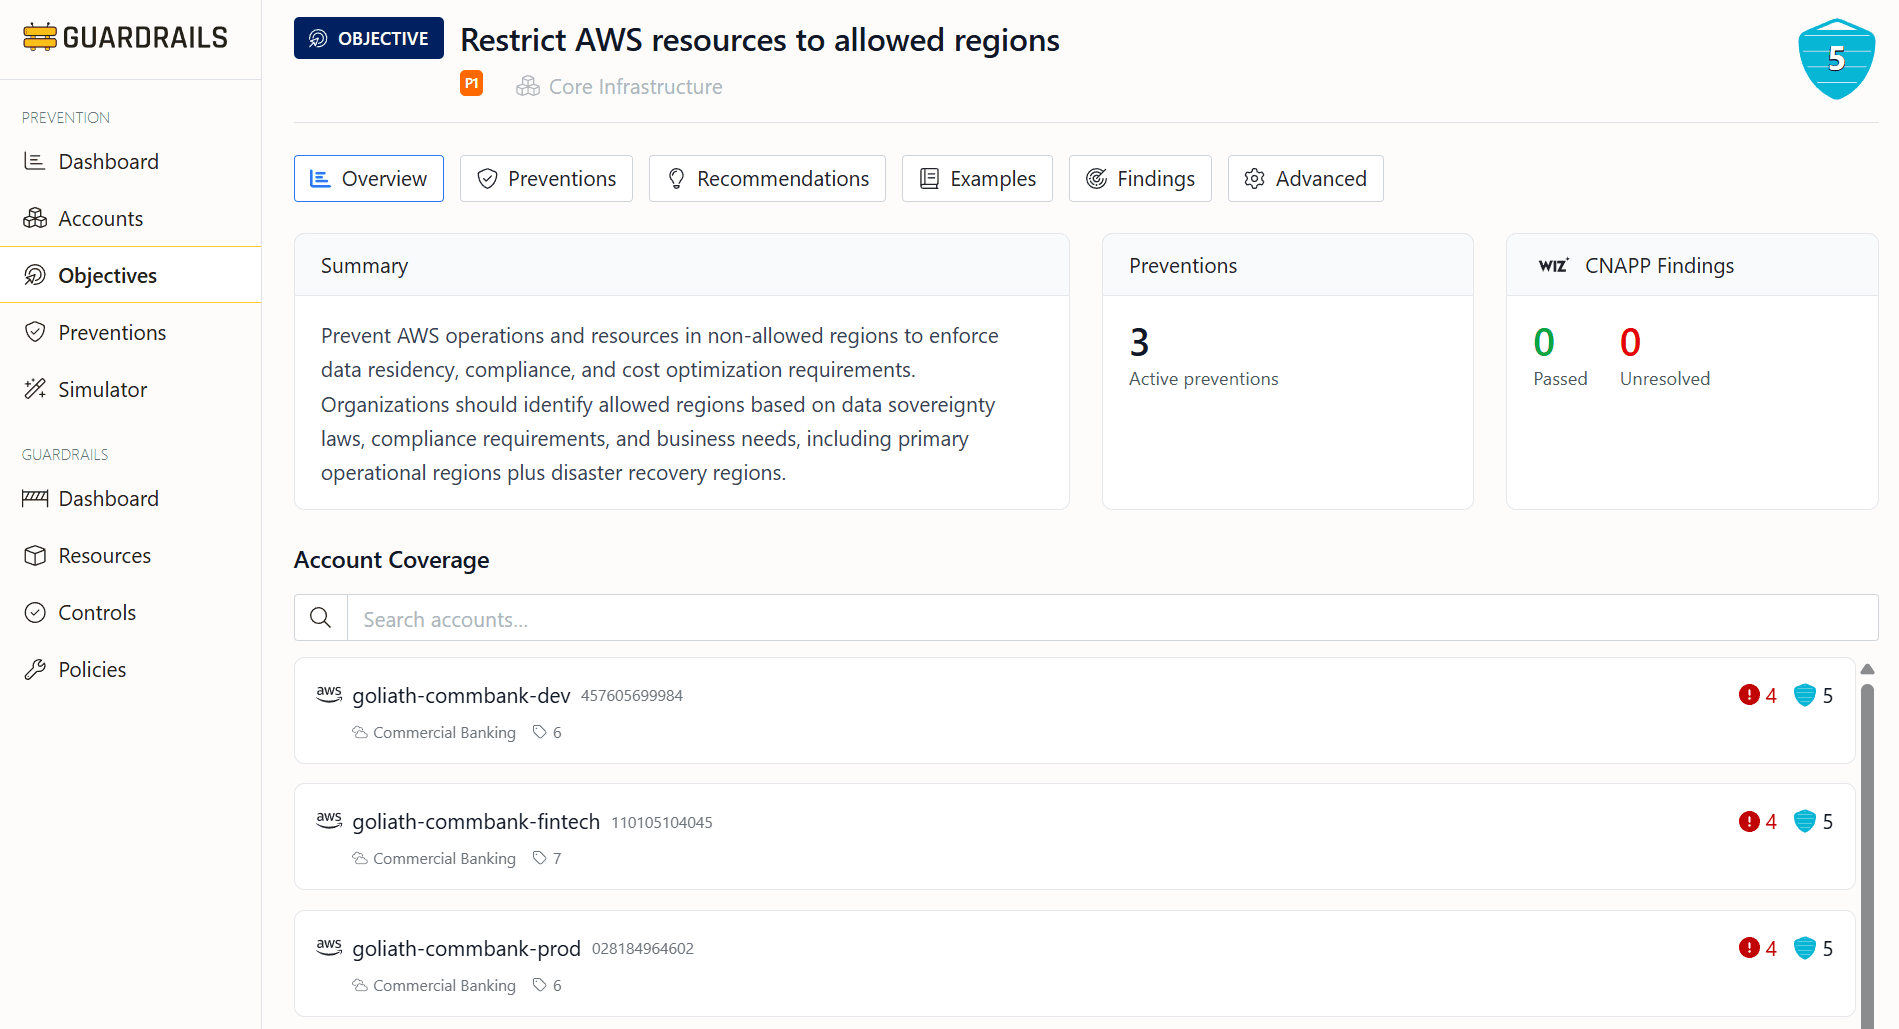The height and width of the screenshot is (1029, 1899).
Task: Click the search magnifier icon
Action: [321, 618]
